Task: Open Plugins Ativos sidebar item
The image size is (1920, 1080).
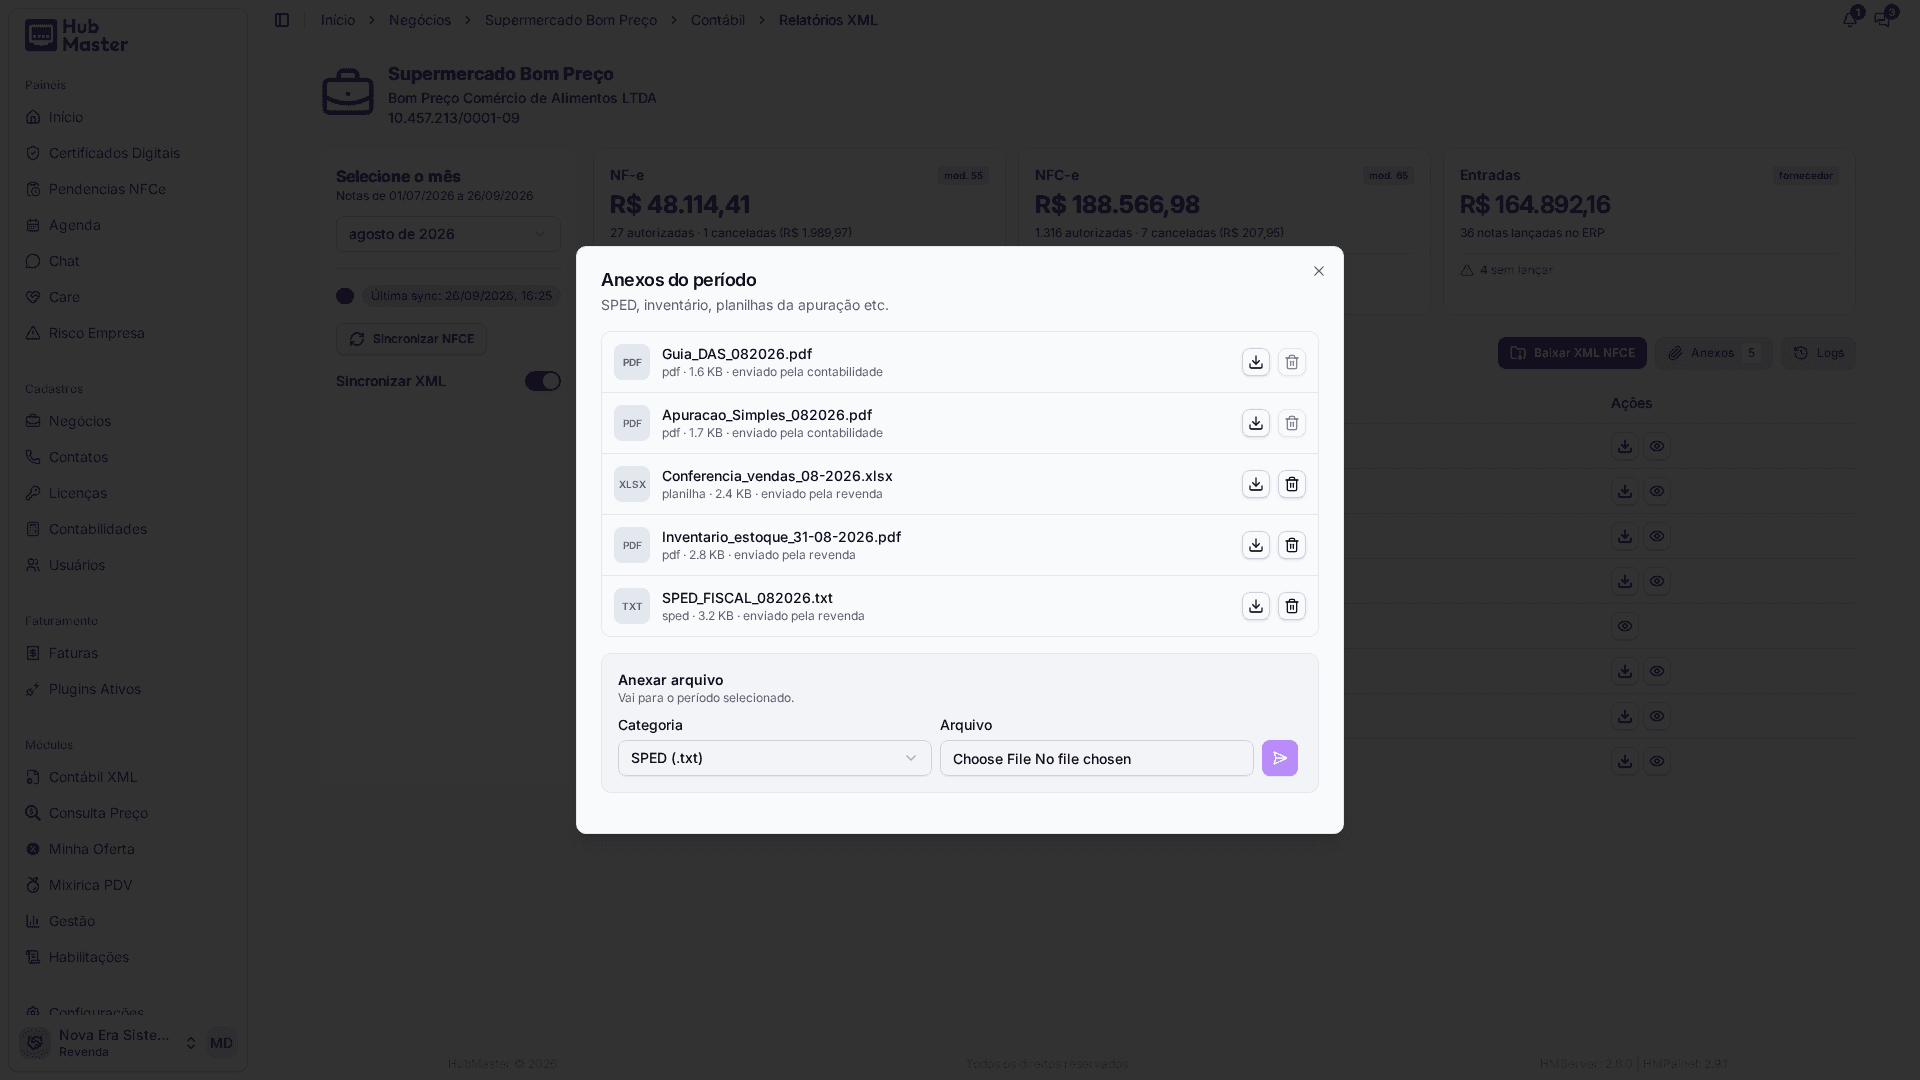Action: point(128,689)
